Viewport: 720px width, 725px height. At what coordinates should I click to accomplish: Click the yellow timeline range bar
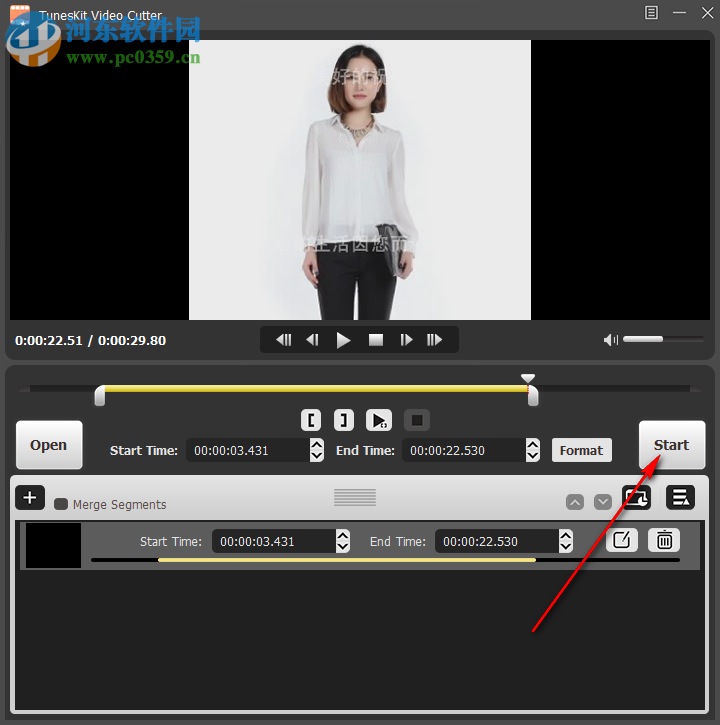point(316,389)
